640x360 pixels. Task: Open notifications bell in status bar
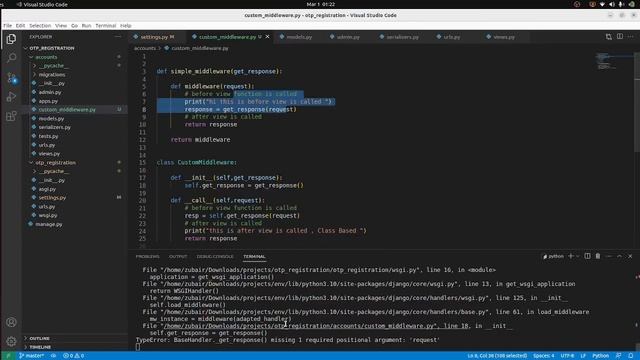click(631, 356)
